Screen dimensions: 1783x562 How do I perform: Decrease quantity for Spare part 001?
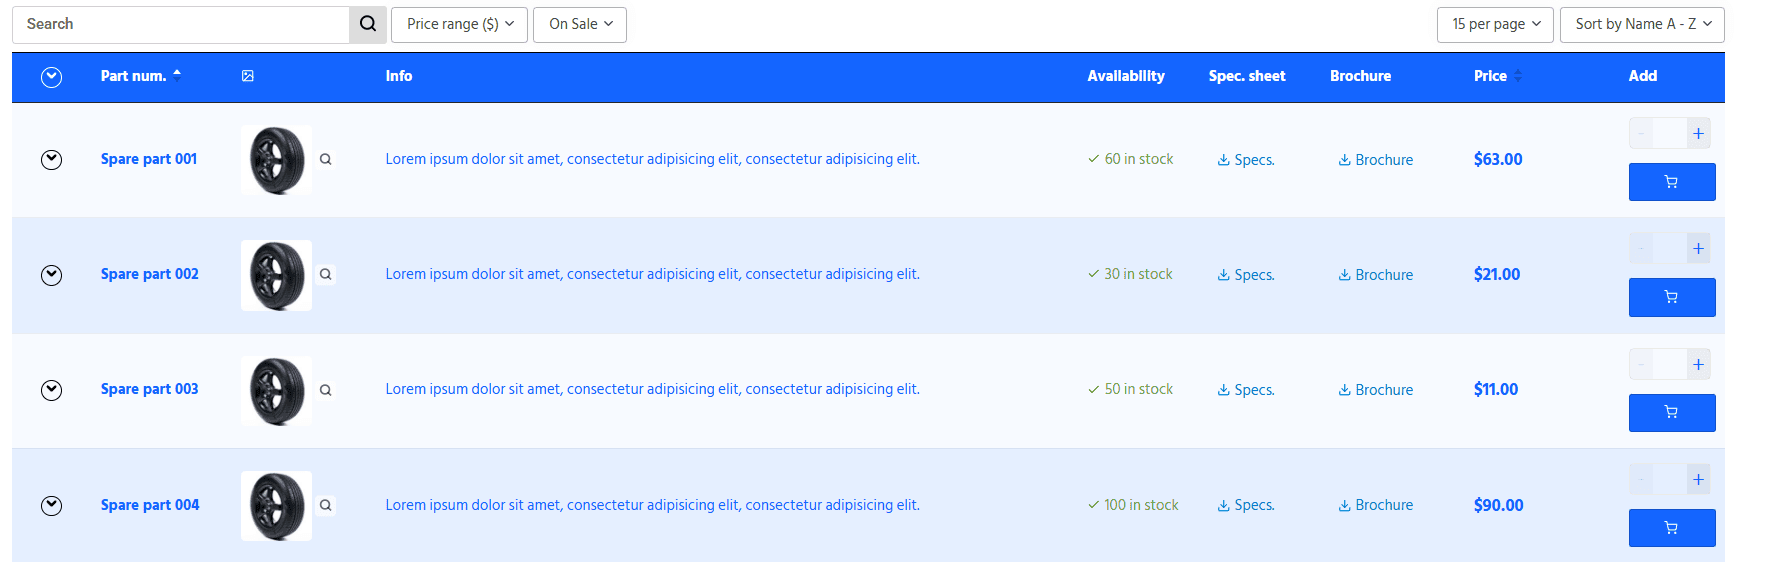click(x=1641, y=133)
